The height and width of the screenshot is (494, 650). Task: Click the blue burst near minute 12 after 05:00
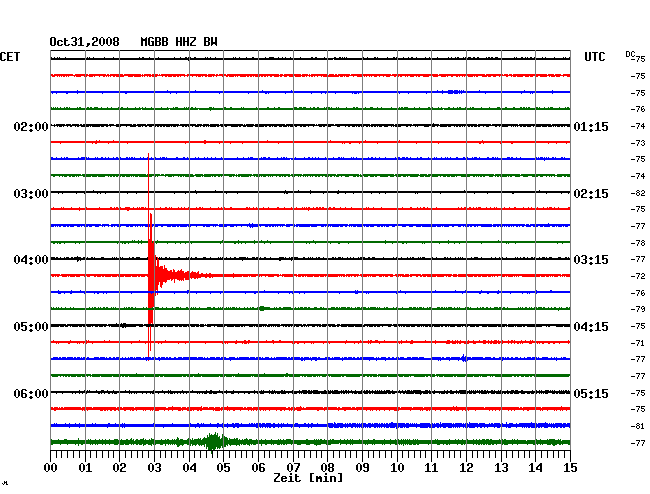tap(464, 358)
